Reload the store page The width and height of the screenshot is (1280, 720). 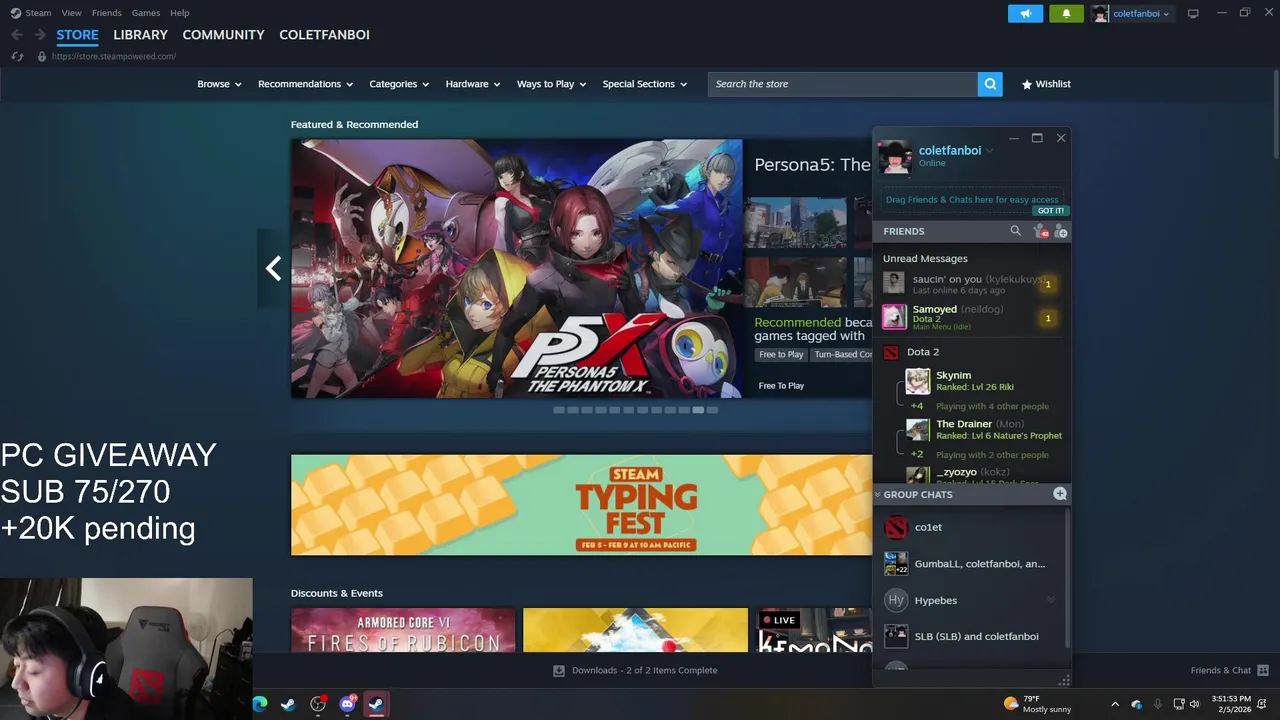point(17,56)
